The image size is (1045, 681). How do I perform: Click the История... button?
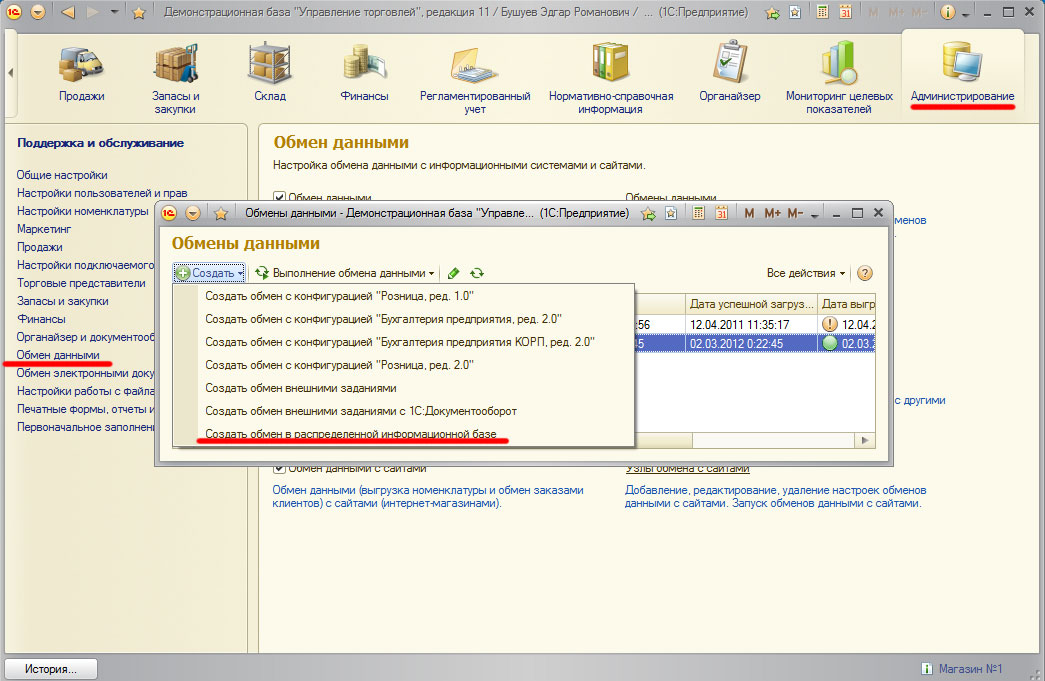click(x=52, y=668)
